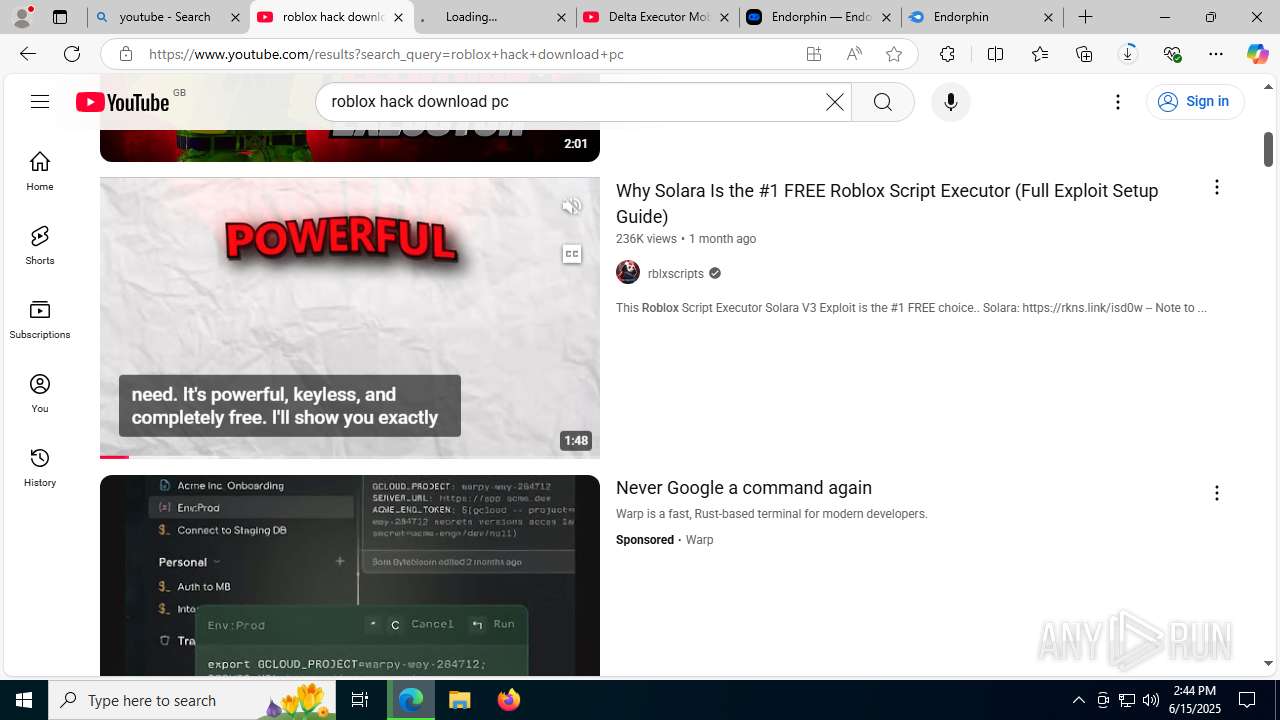Click the YouTube logo

123,102
